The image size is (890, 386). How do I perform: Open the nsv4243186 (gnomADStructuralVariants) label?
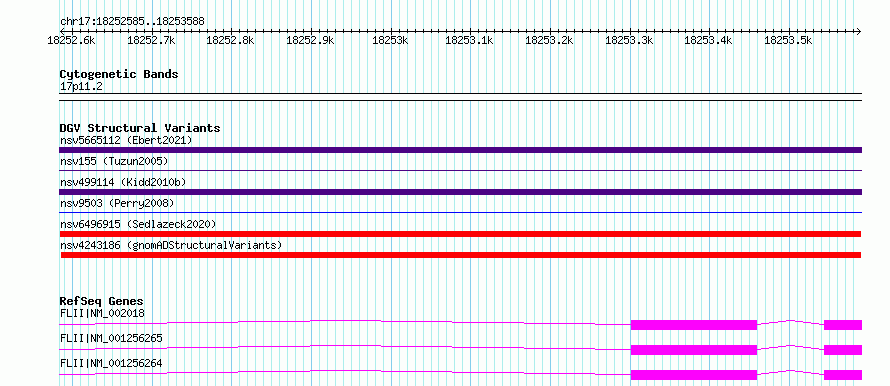pos(171,245)
